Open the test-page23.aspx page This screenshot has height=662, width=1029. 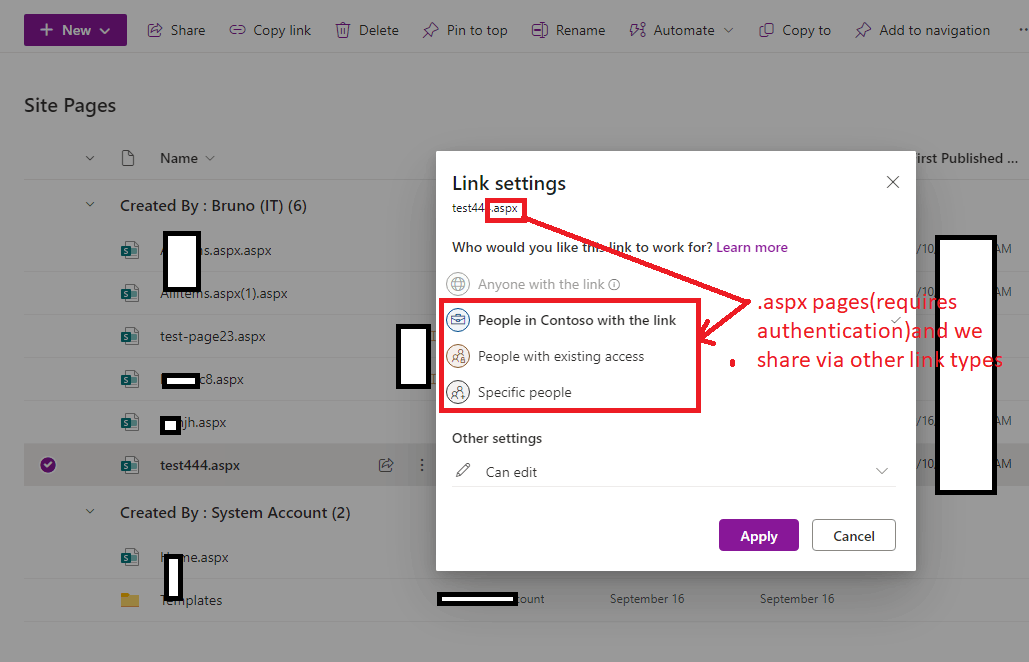(x=213, y=337)
